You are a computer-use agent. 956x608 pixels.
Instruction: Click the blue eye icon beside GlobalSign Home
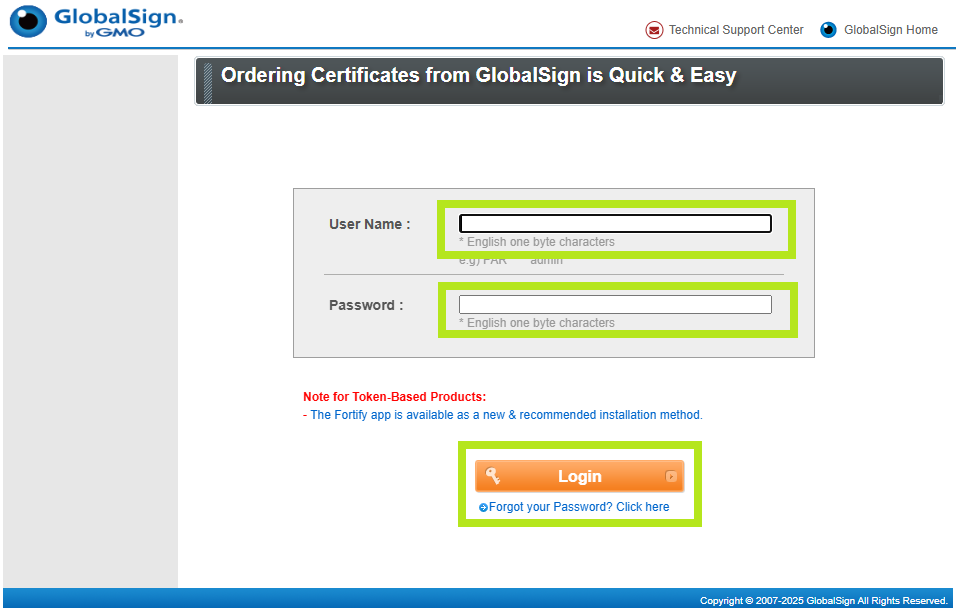[828, 30]
